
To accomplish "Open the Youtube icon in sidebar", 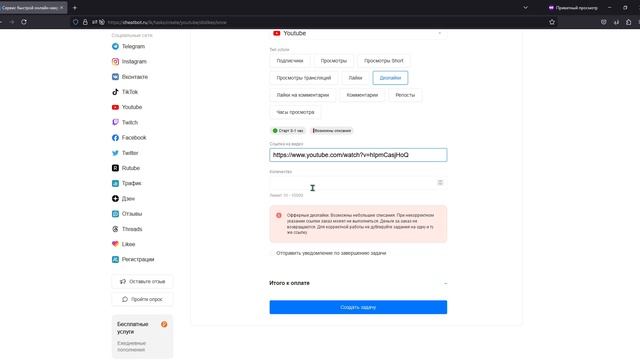I will click(116, 107).
